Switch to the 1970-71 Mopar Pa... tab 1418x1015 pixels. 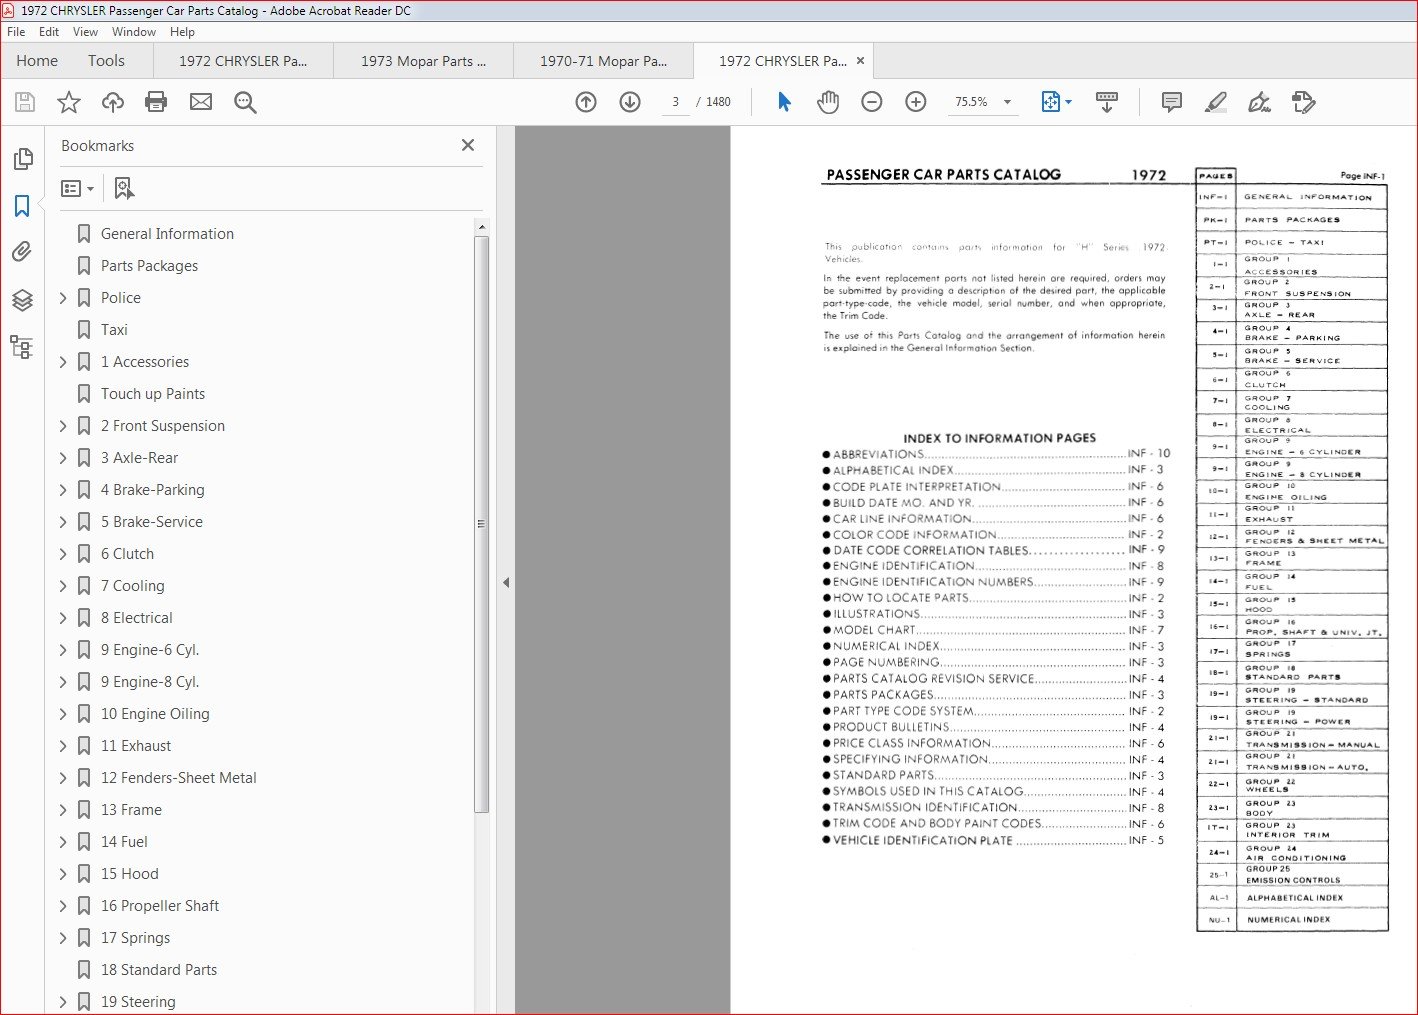click(603, 61)
